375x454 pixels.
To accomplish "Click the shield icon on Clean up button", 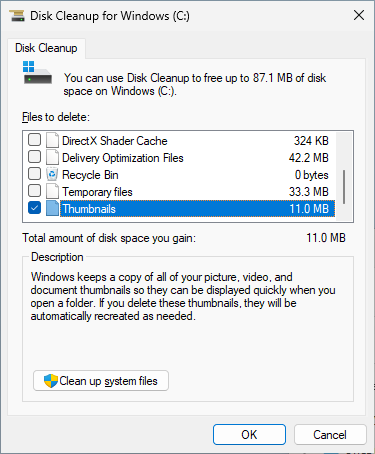I will [51, 381].
